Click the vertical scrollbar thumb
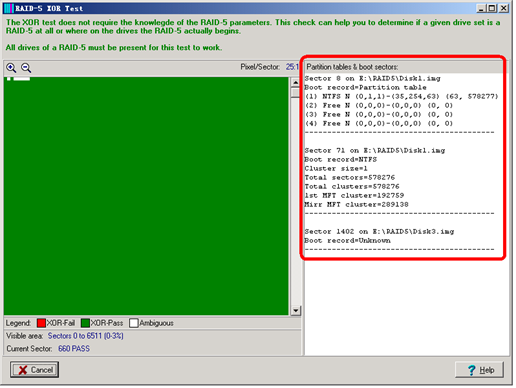Image resolution: width=516 pixels, height=388 pixels. pyautogui.click(x=295, y=92)
